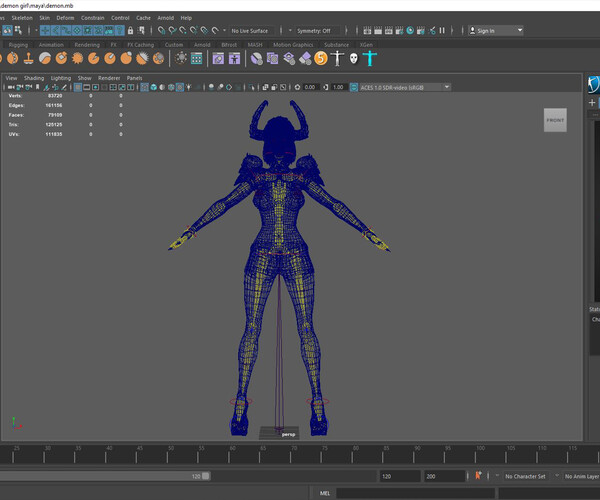Click the render current frame clapperboard icon
The width and height of the screenshot is (600, 500).
pos(378,31)
